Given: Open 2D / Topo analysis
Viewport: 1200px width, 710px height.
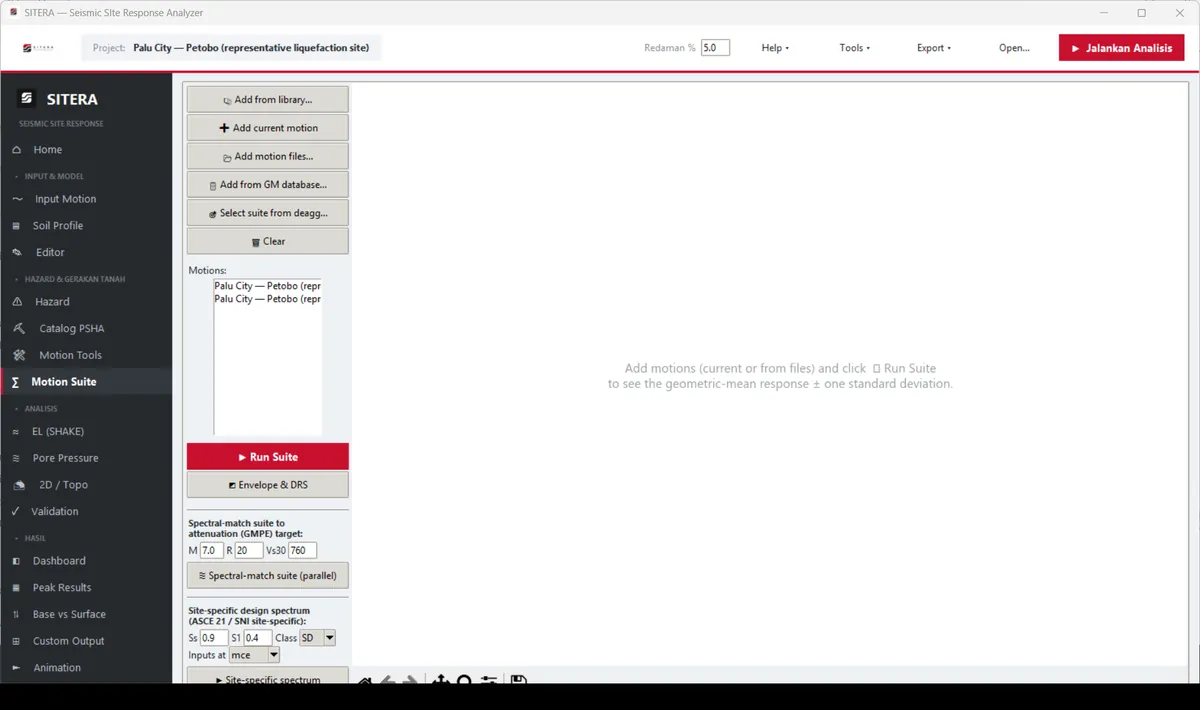Looking at the screenshot, I should click(86, 485).
